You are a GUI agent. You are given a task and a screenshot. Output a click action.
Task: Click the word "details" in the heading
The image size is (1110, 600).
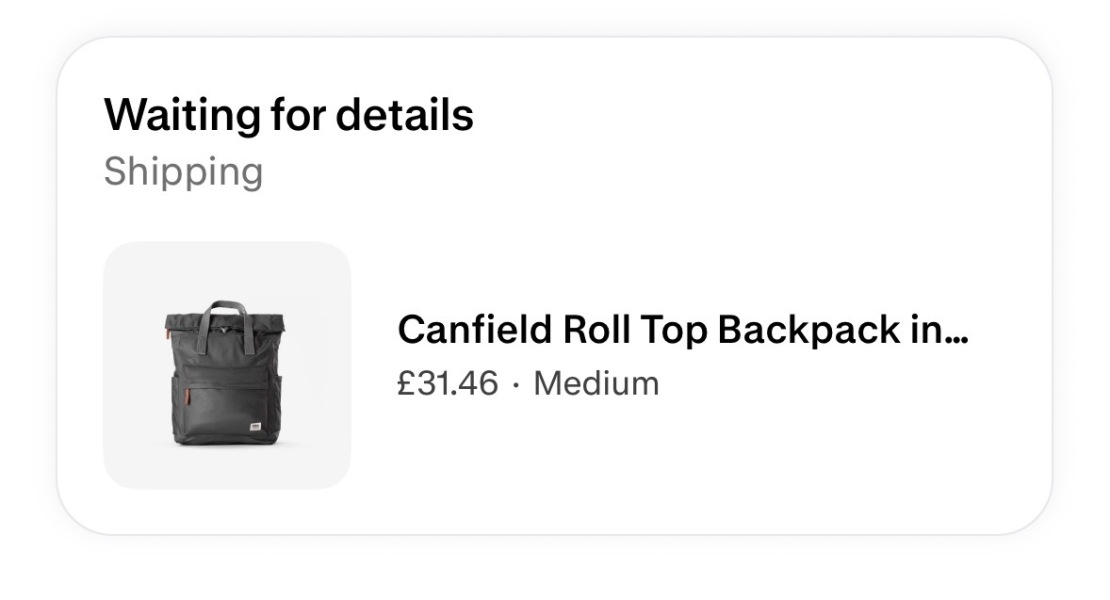tap(404, 116)
